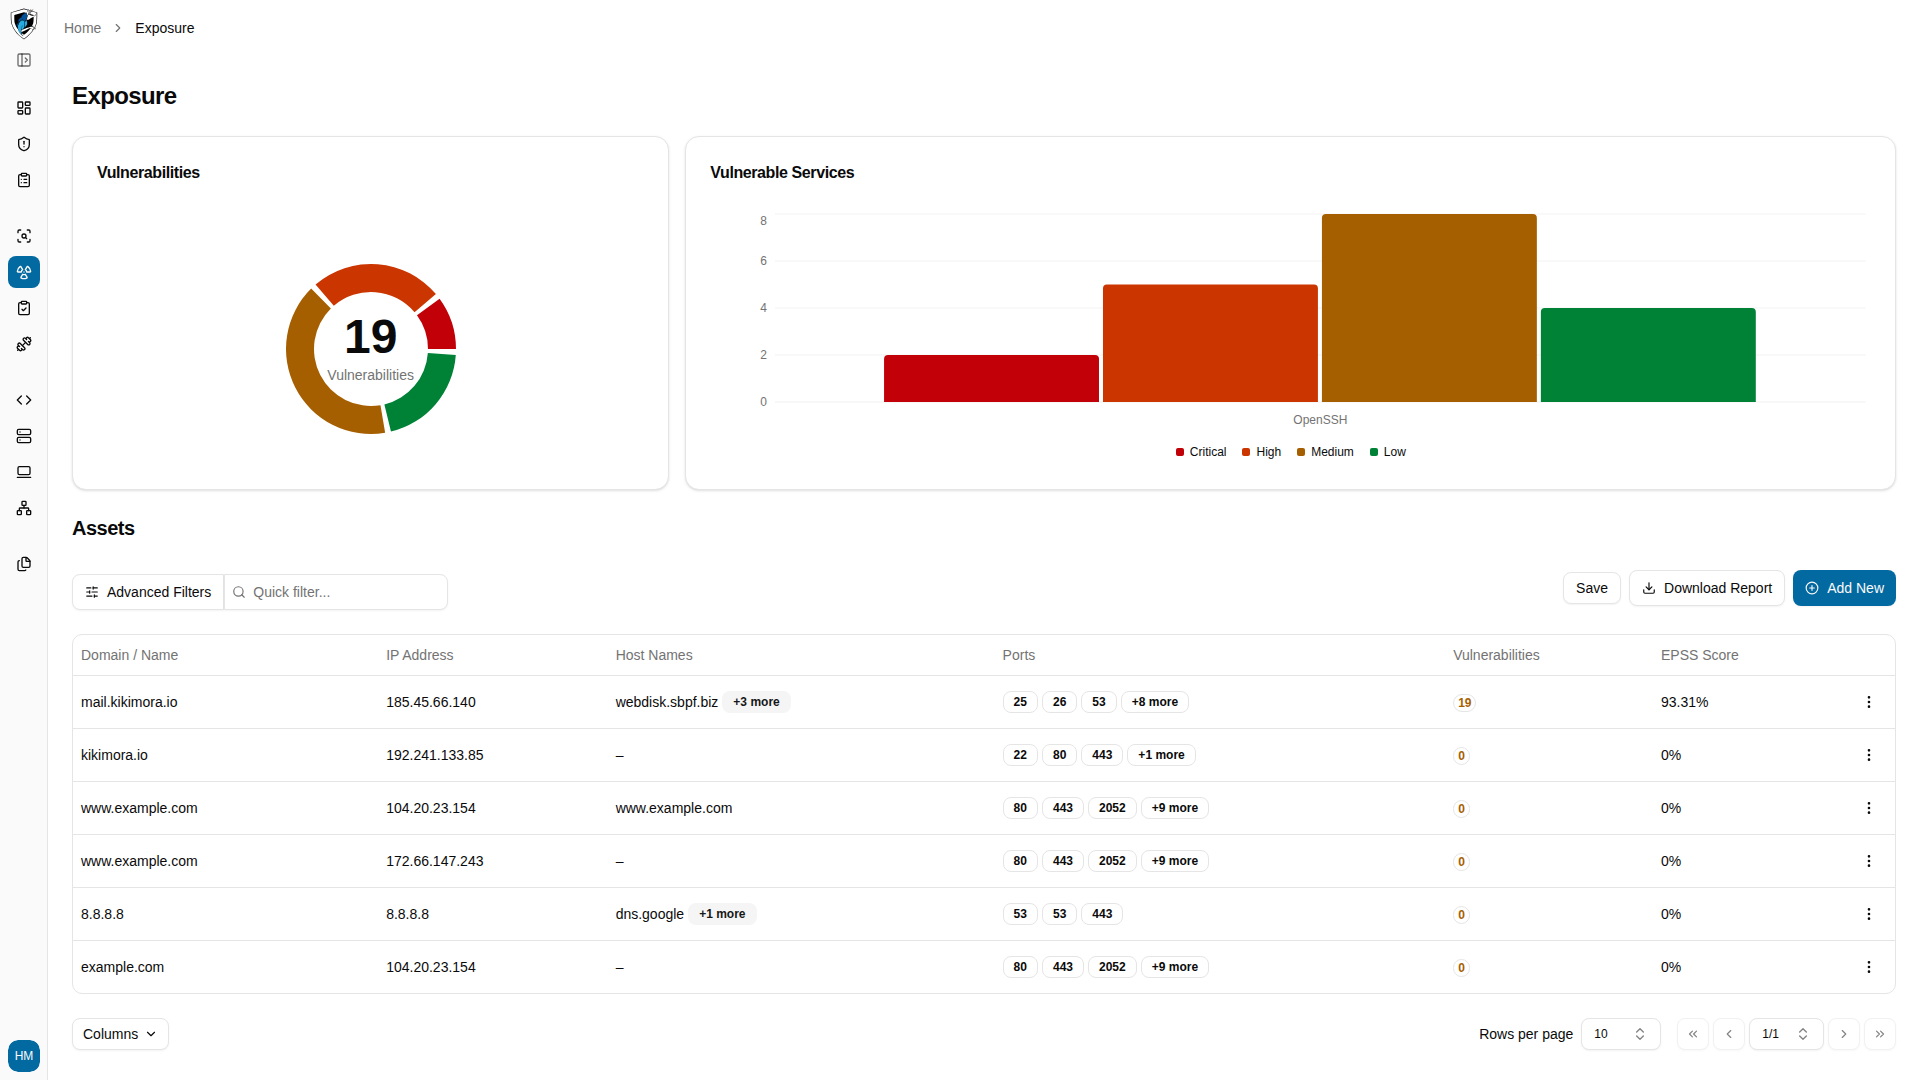The image size is (1920, 1080).
Task: Open row actions for 8.8.8.8
Action: [1868, 914]
